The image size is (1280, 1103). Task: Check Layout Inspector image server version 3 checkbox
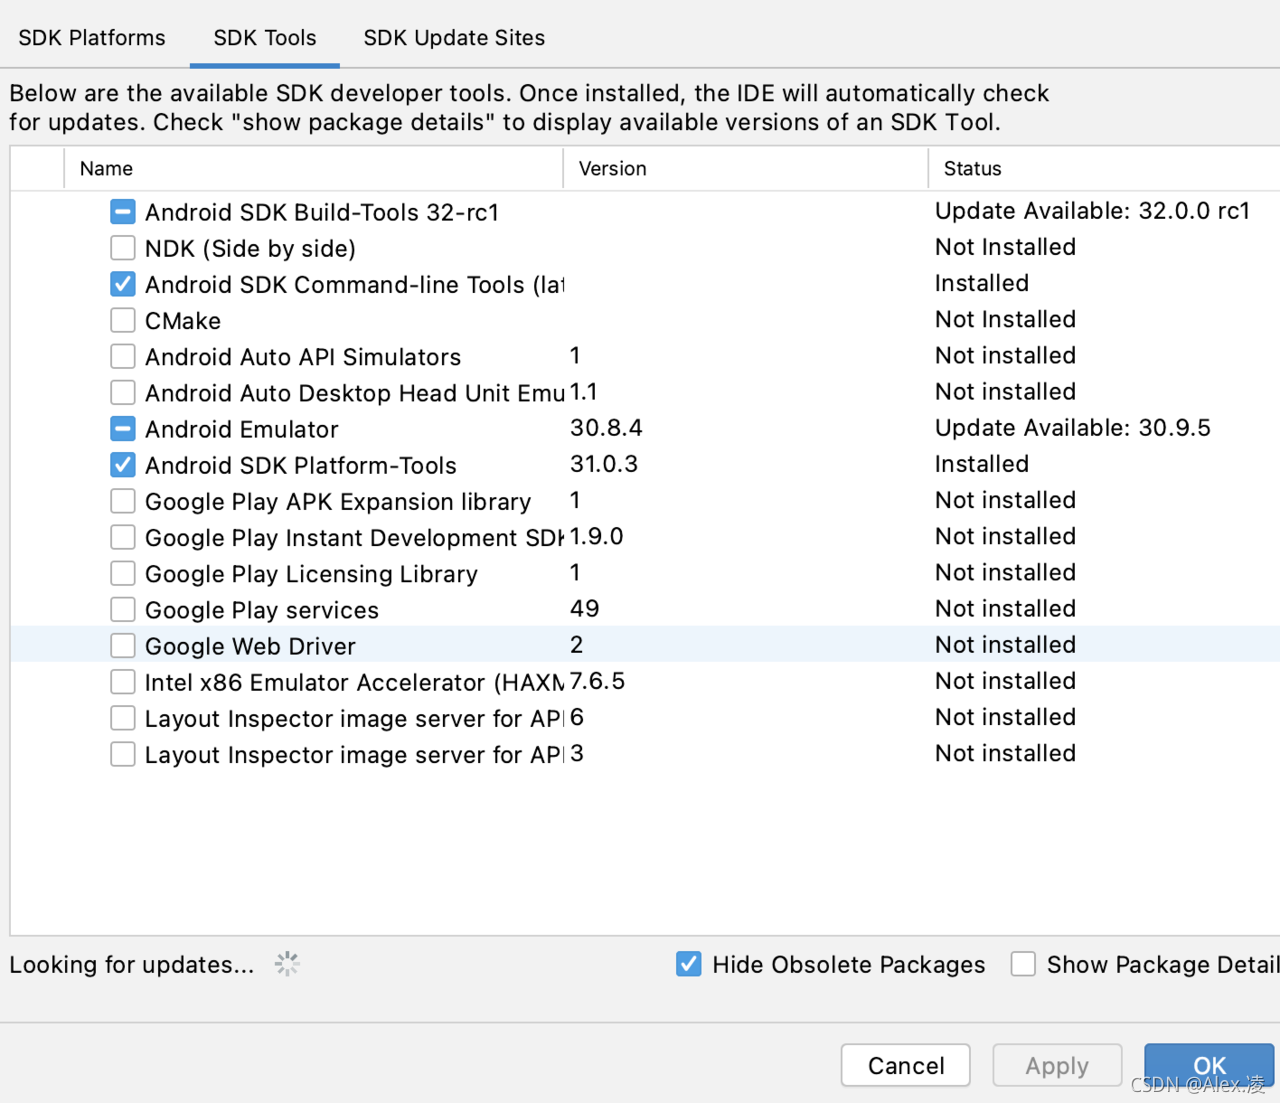pos(123,754)
